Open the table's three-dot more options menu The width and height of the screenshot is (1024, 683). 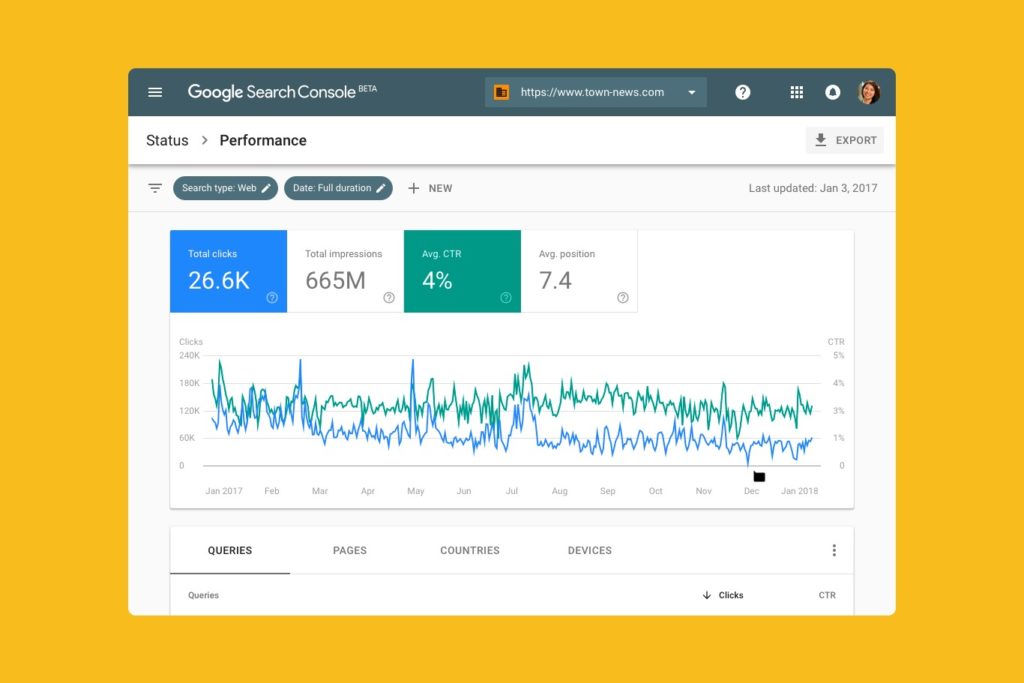[x=834, y=550]
